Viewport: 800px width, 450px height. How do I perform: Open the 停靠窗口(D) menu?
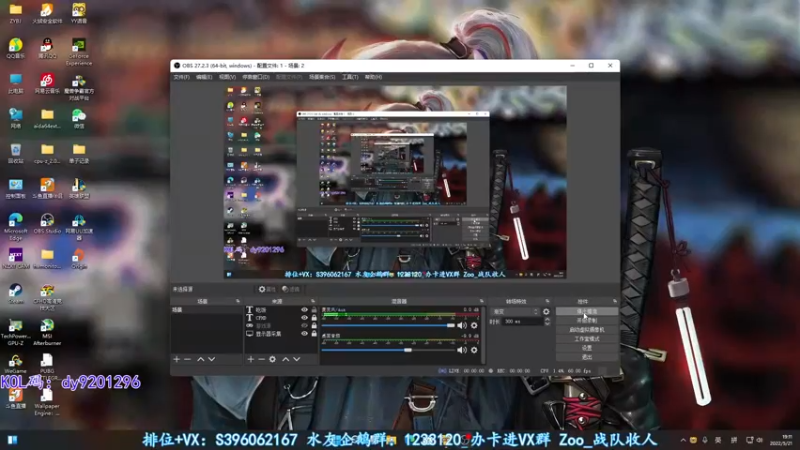(x=256, y=77)
